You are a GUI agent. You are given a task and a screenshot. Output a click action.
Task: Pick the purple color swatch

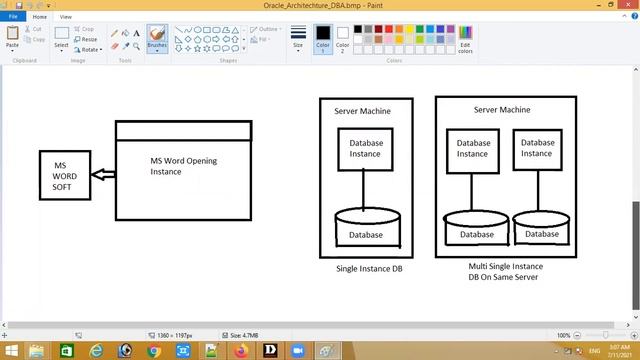451,29
